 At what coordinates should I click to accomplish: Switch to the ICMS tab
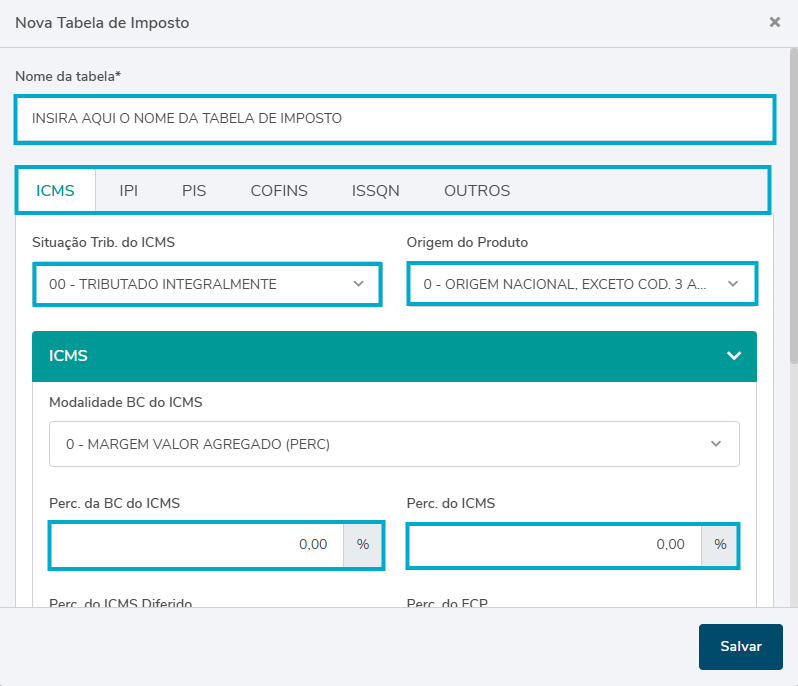pyautogui.click(x=55, y=190)
